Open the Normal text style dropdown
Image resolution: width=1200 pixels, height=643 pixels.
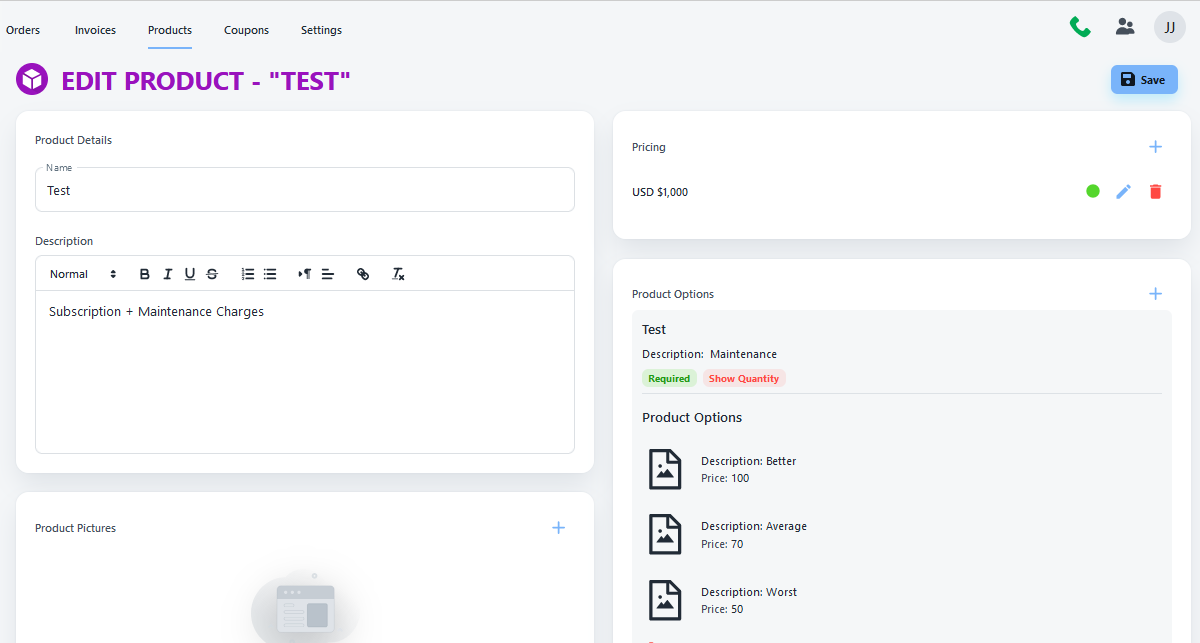click(x=83, y=274)
